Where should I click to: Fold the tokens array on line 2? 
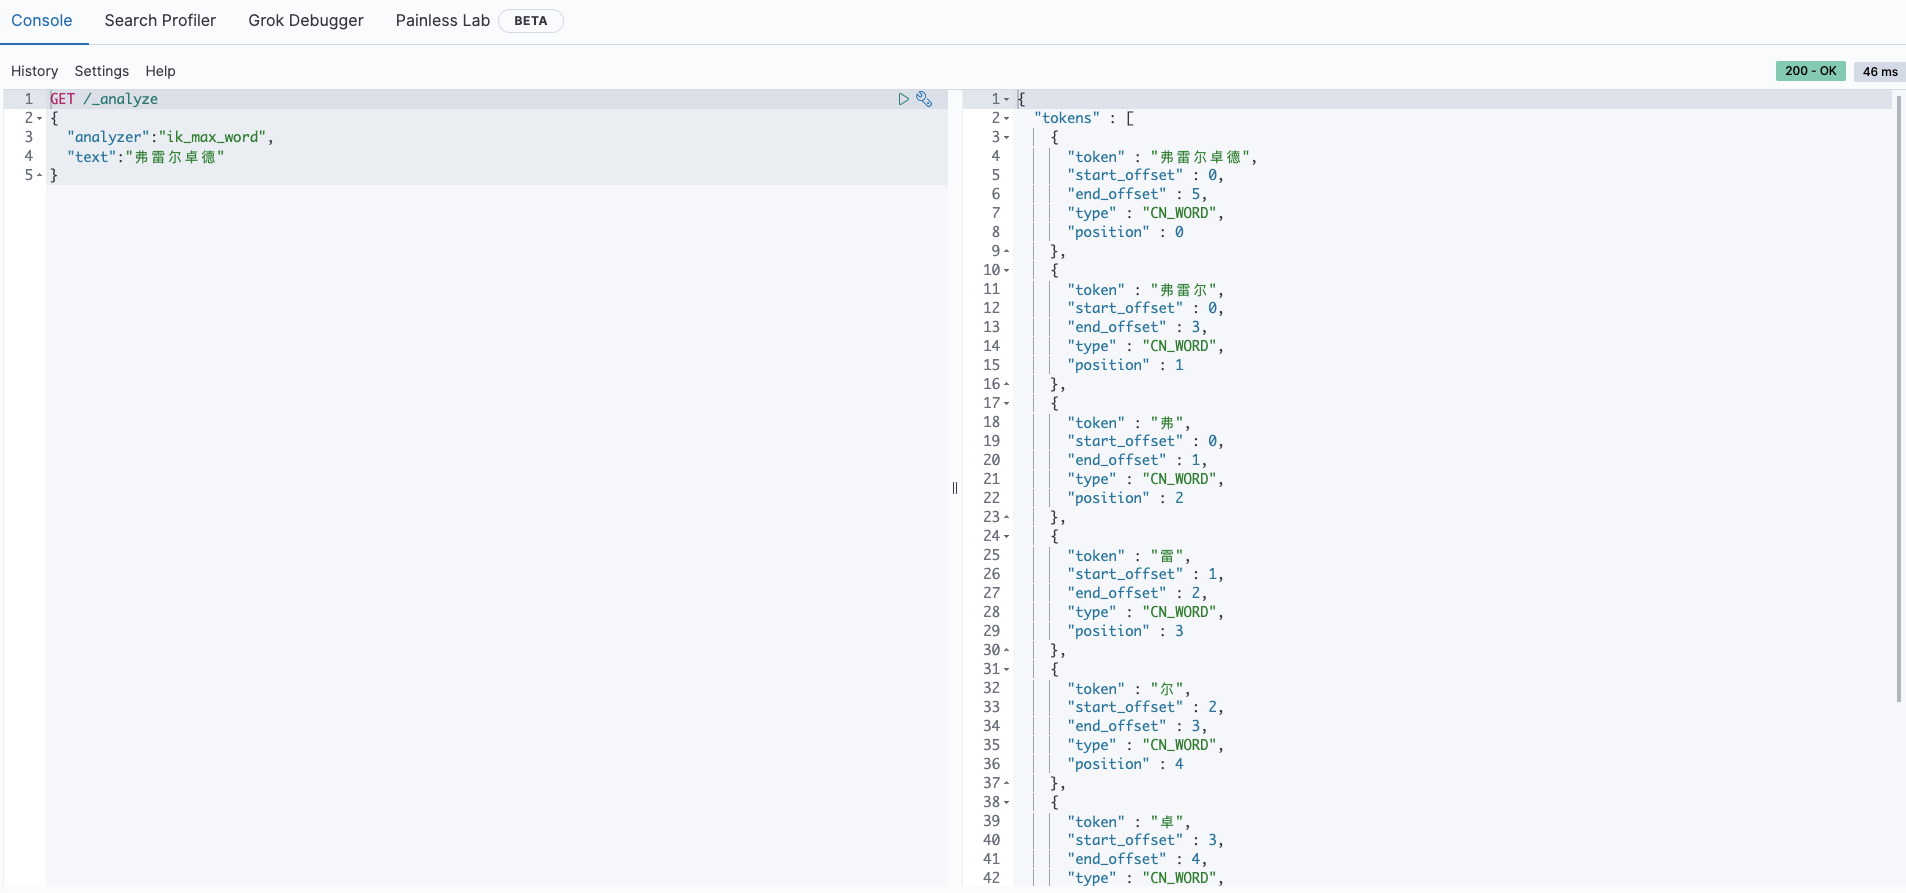1007,118
